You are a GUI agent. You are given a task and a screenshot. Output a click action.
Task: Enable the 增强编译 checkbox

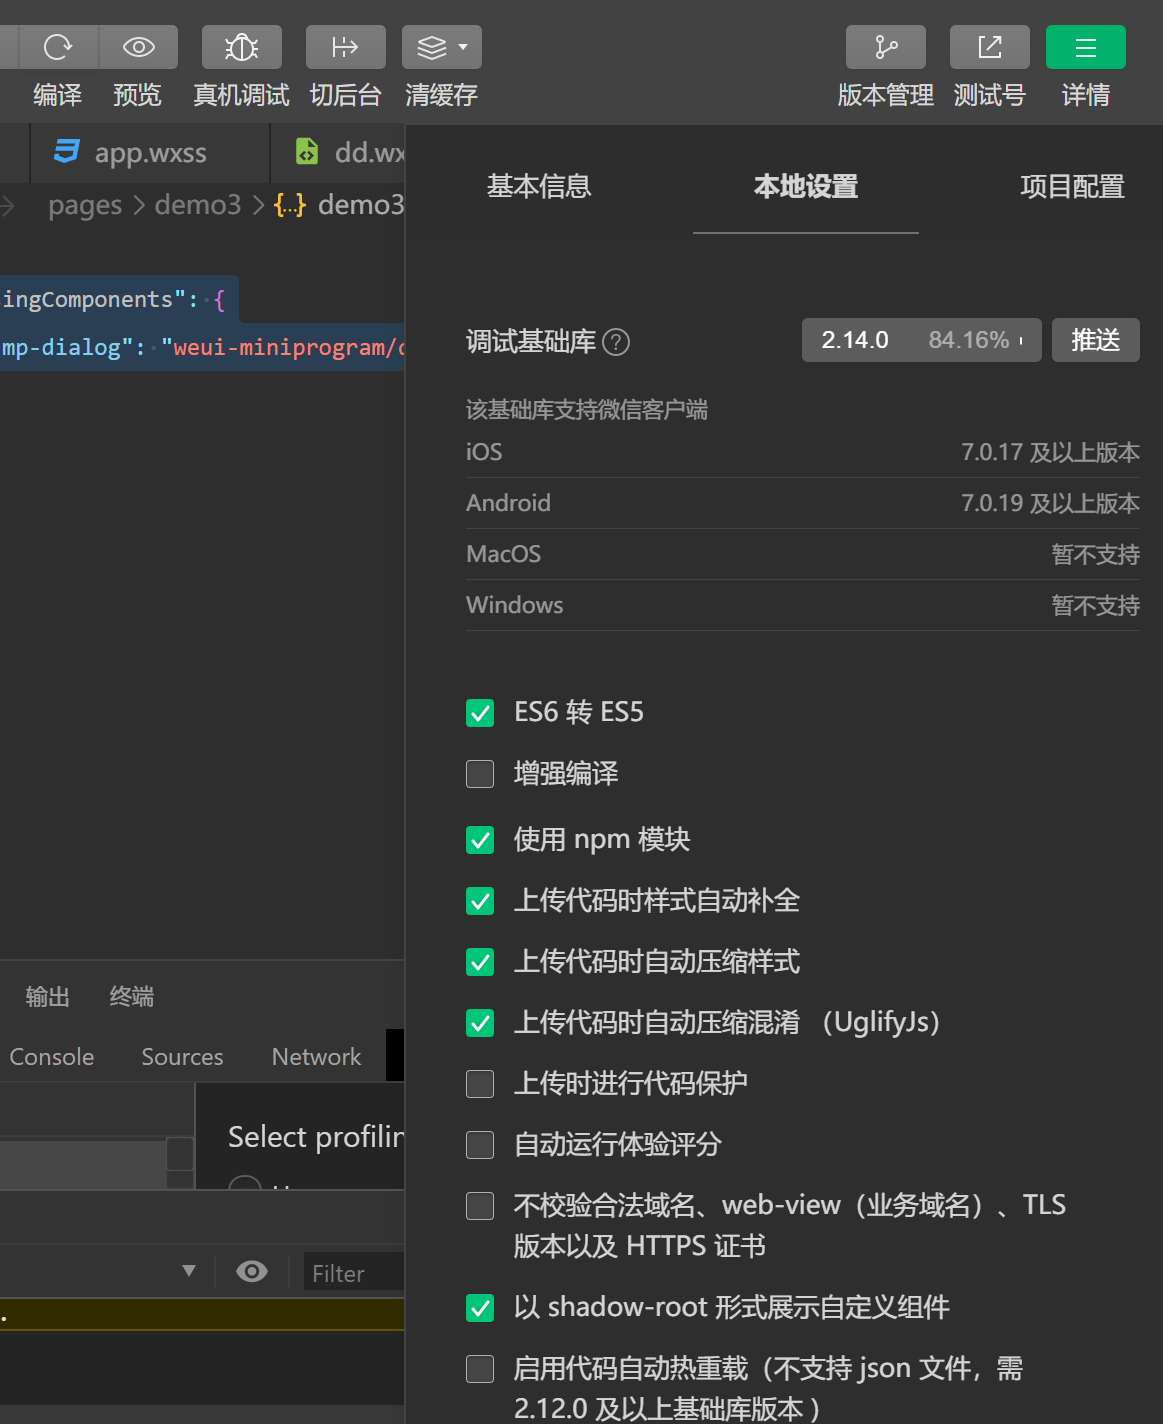pyautogui.click(x=480, y=774)
